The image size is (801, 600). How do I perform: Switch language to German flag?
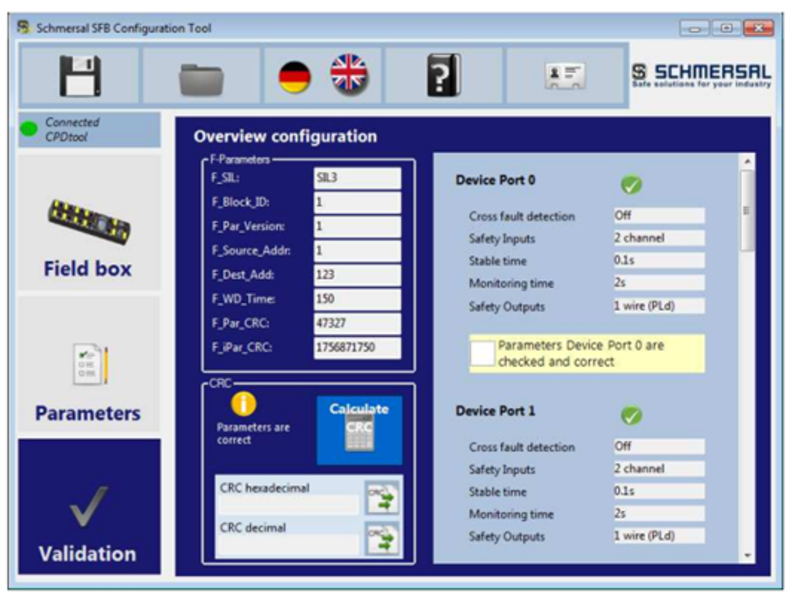point(294,77)
